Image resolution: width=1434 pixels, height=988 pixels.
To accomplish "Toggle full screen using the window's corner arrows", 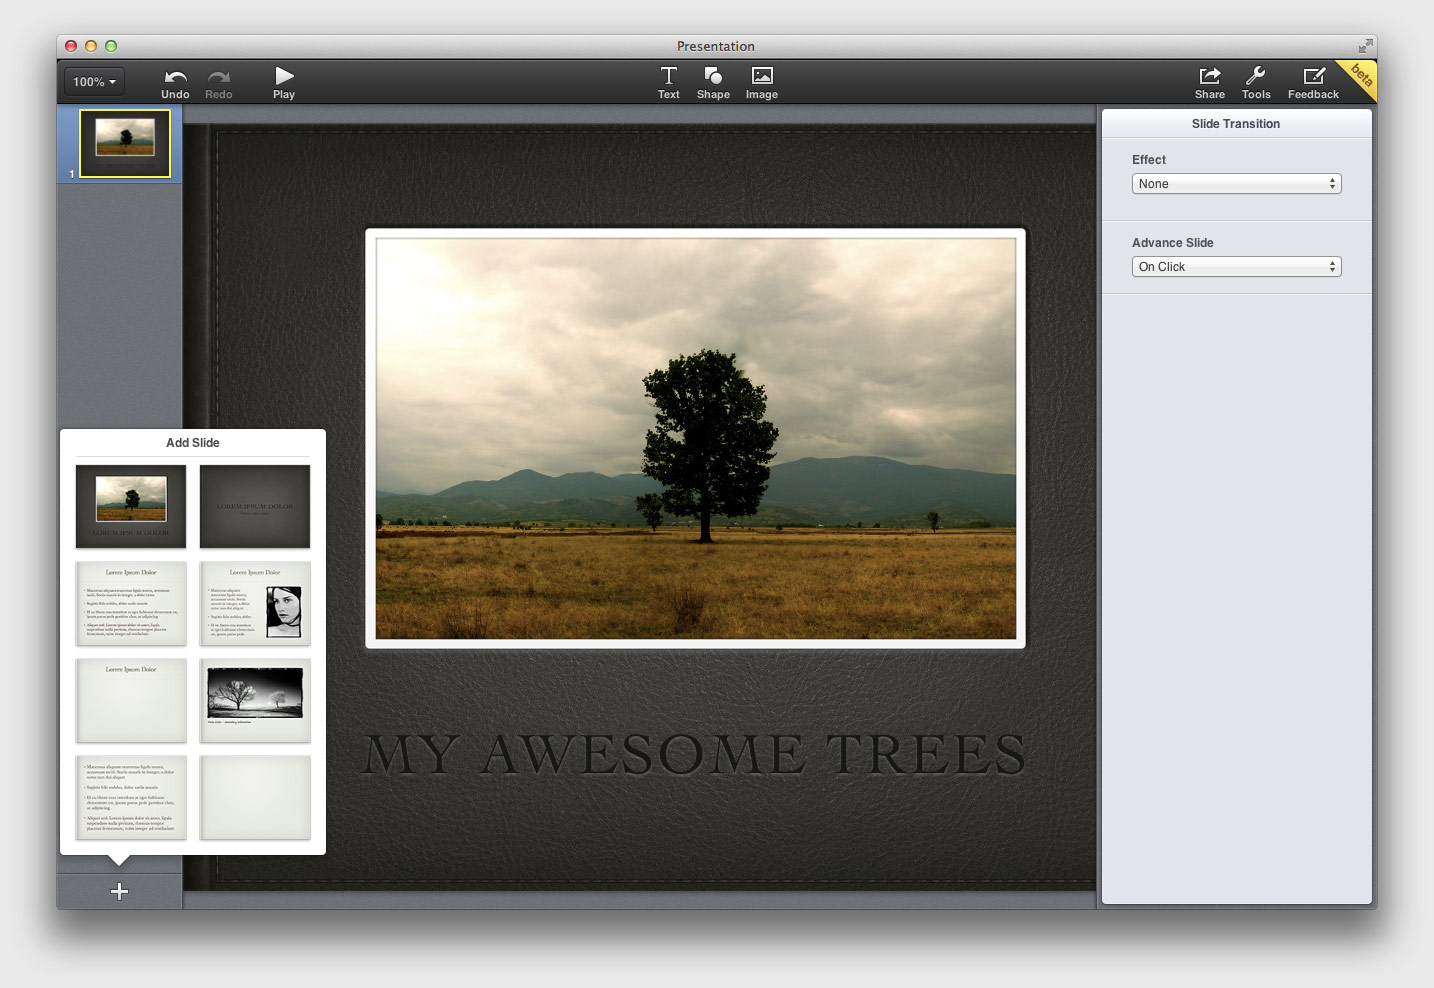I will pos(1365,46).
